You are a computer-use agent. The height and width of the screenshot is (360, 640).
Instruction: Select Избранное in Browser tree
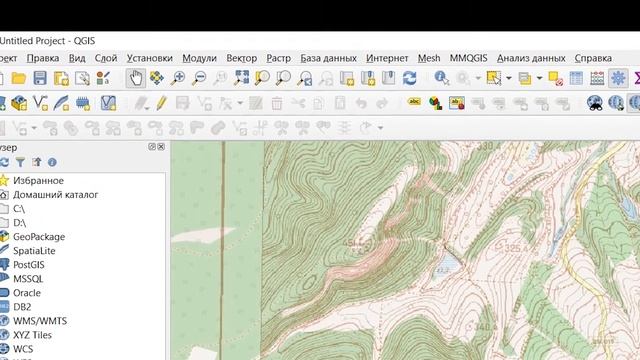(38, 180)
